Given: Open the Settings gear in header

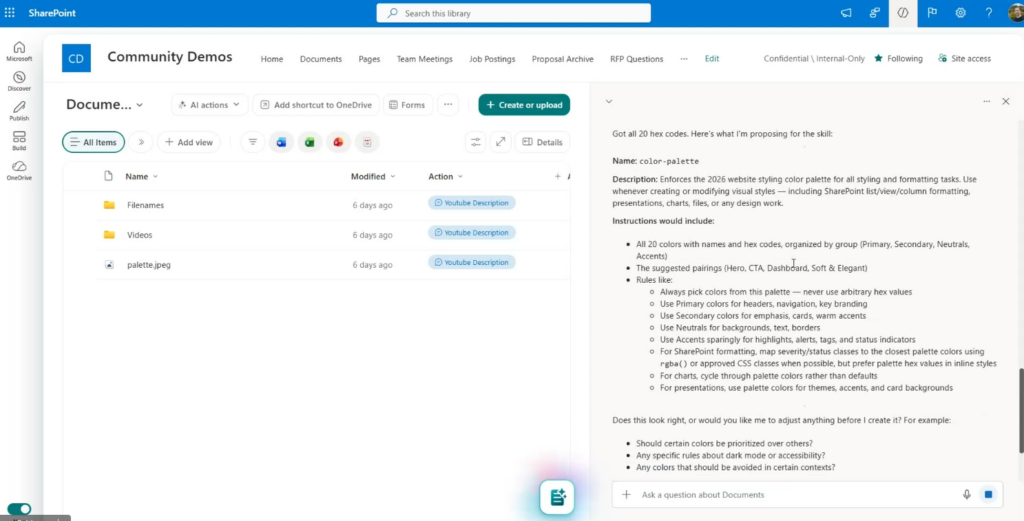Looking at the screenshot, I should pos(960,13).
